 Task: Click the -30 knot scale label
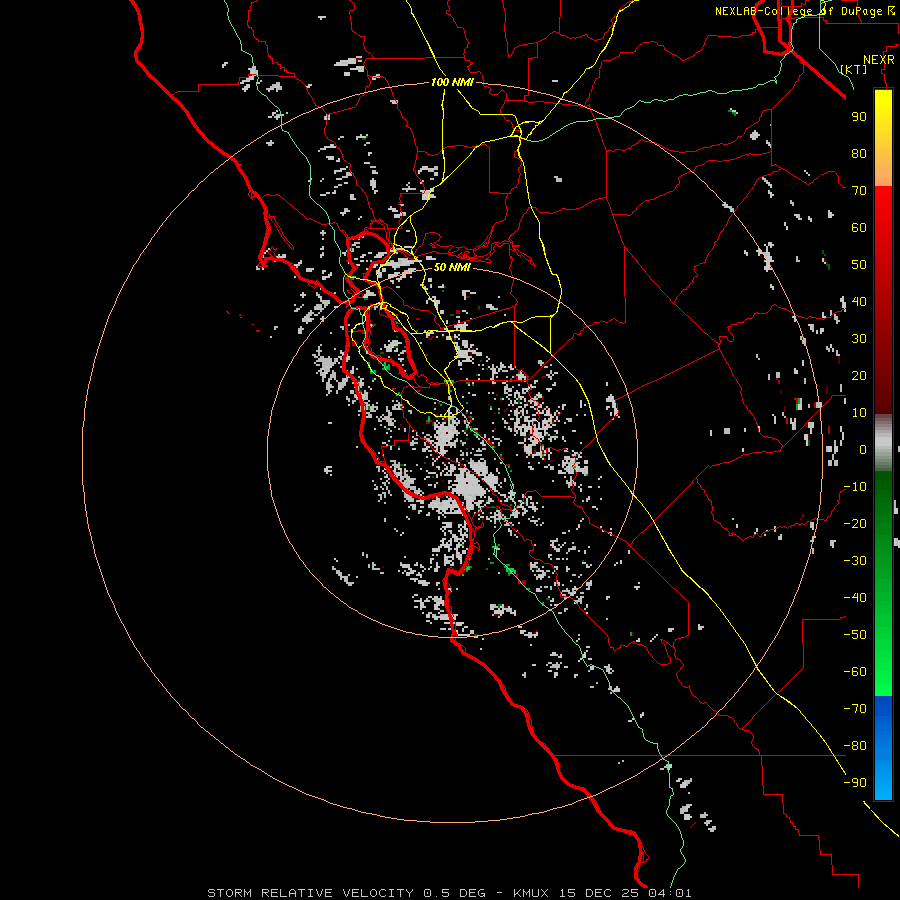tap(855, 561)
